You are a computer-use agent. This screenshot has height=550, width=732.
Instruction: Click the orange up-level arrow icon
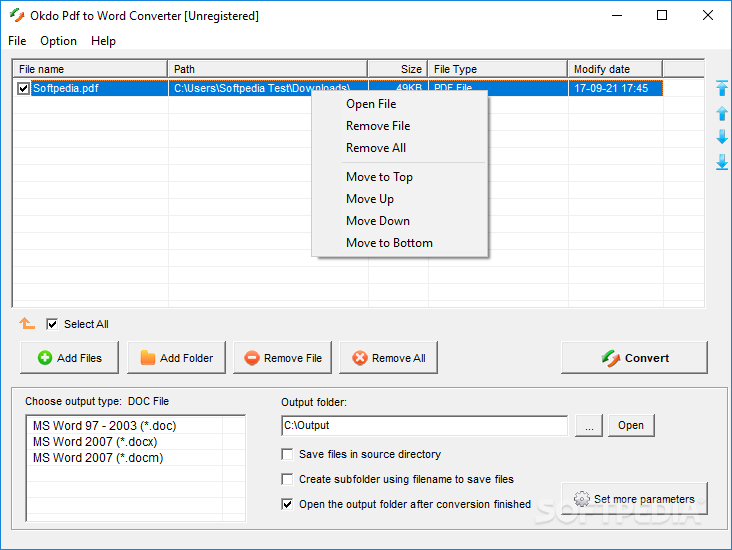[x=27, y=323]
